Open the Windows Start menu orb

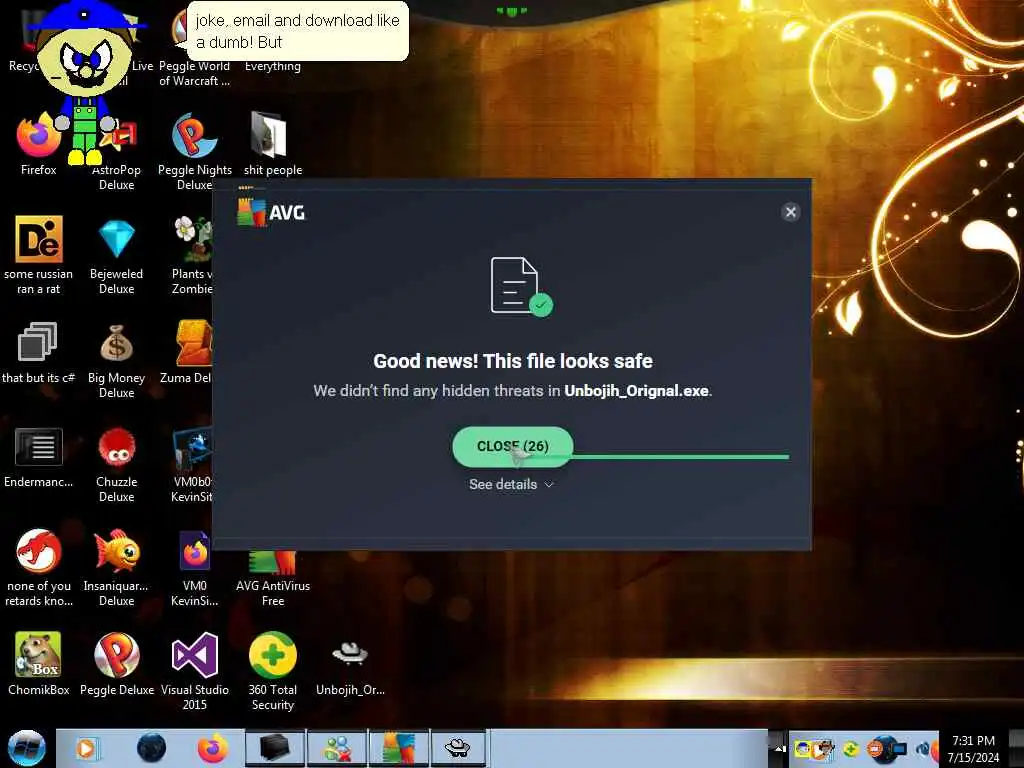(27, 748)
